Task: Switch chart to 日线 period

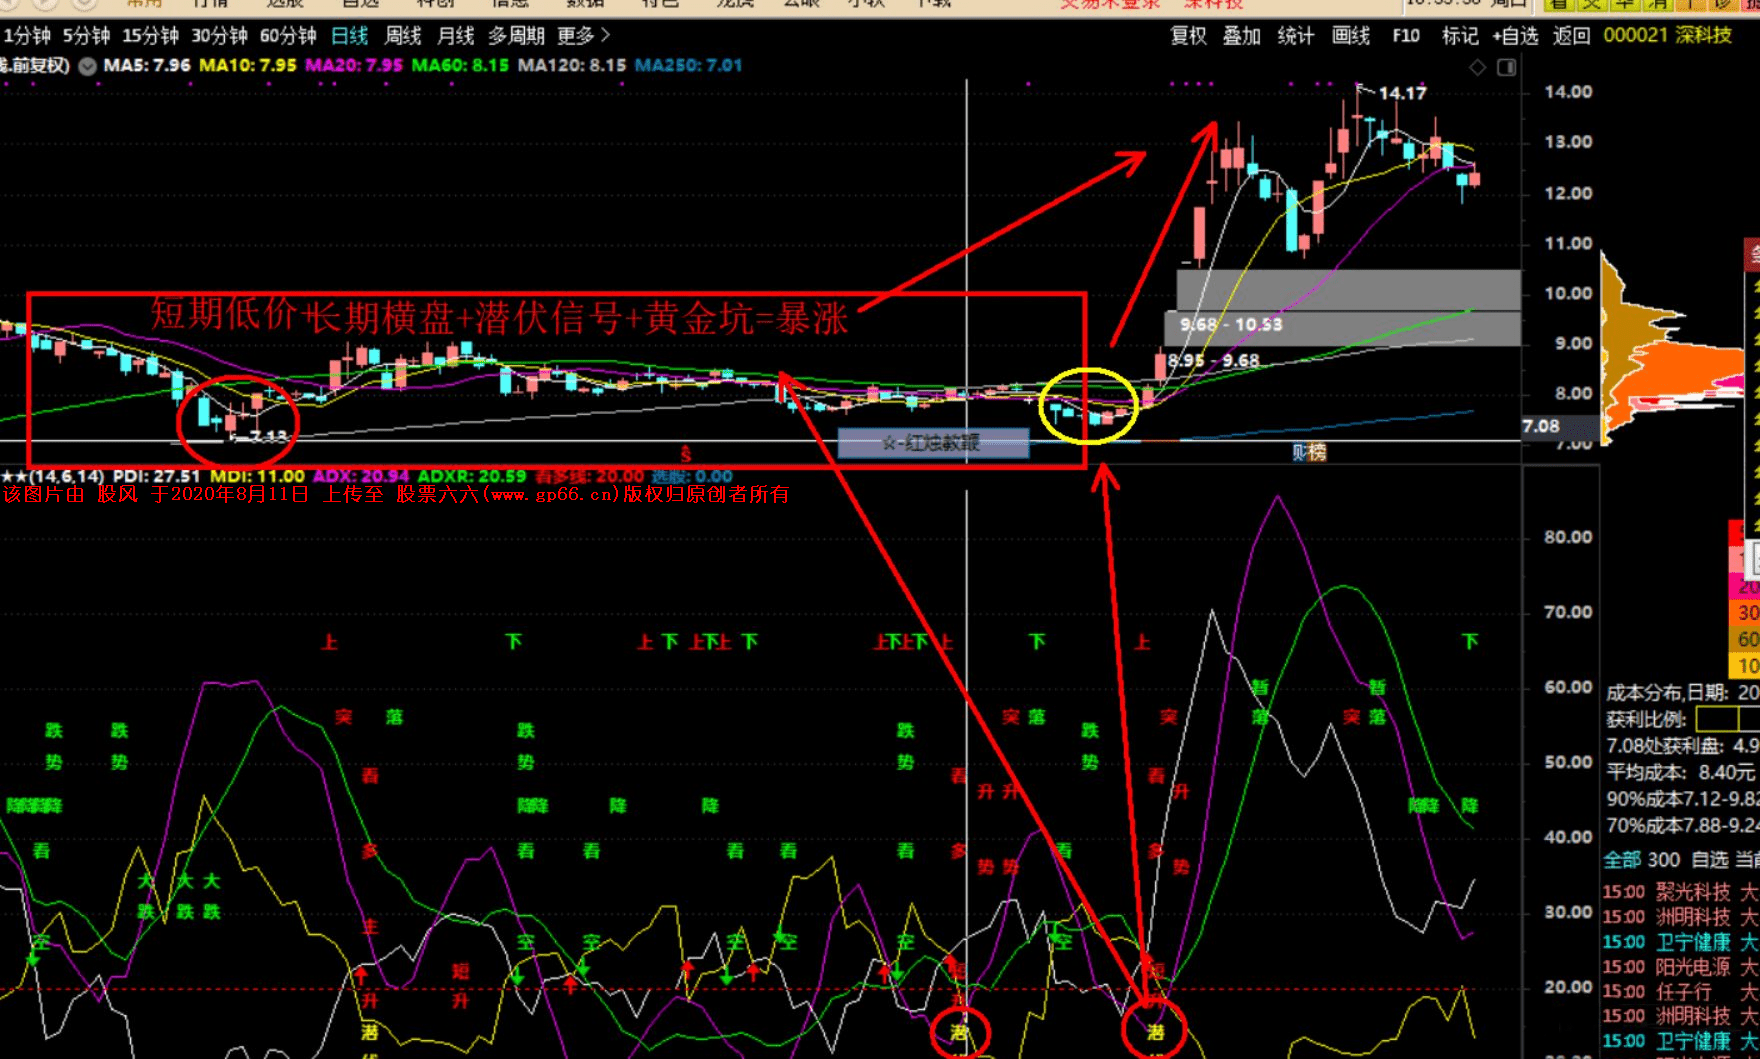Action: coord(349,36)
